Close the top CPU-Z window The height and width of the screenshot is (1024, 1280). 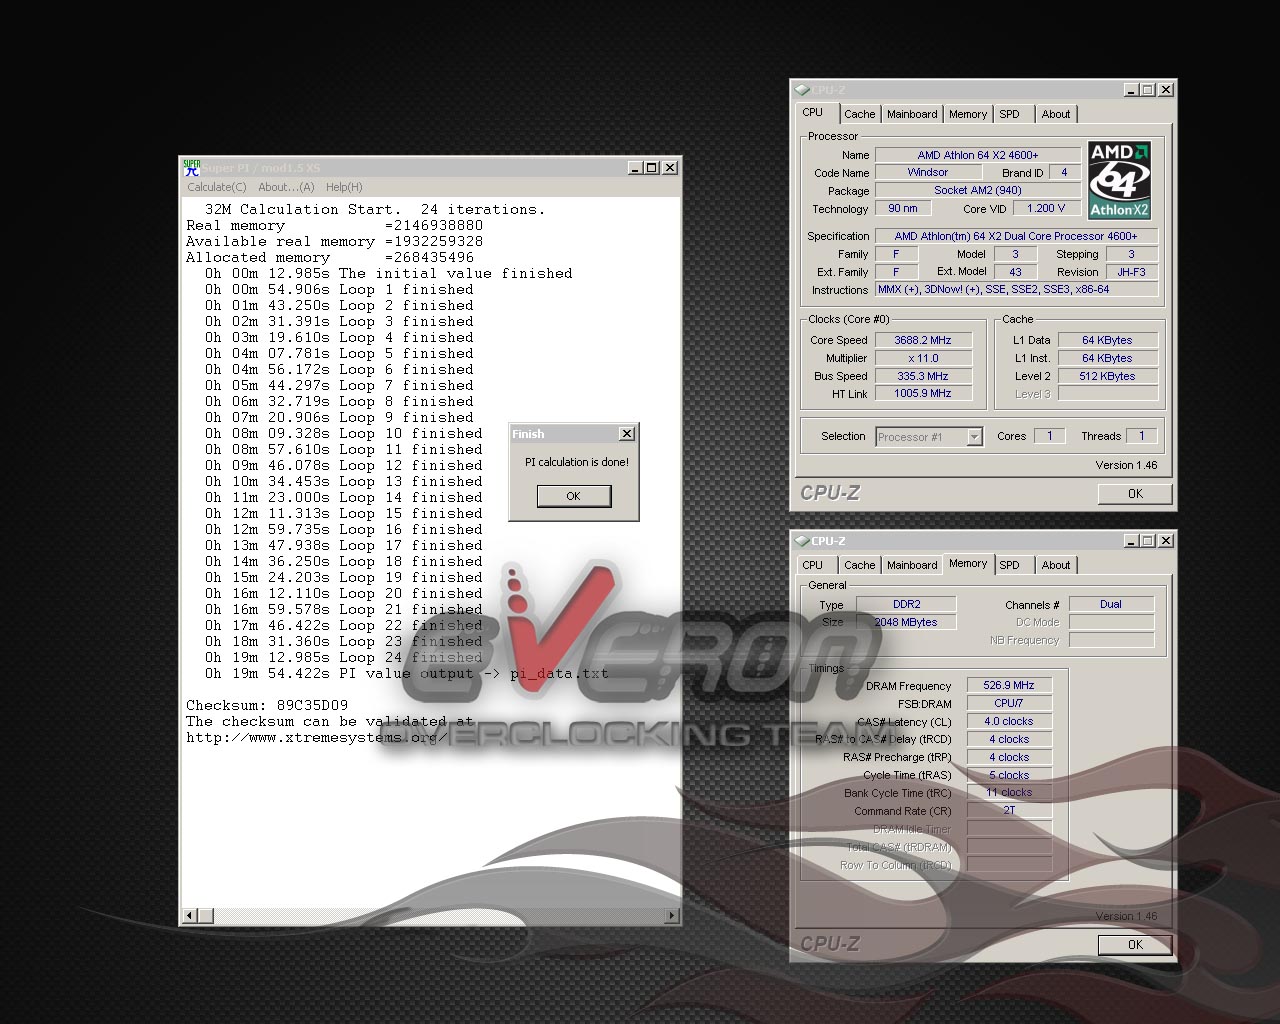click(x=1166, y=90)
